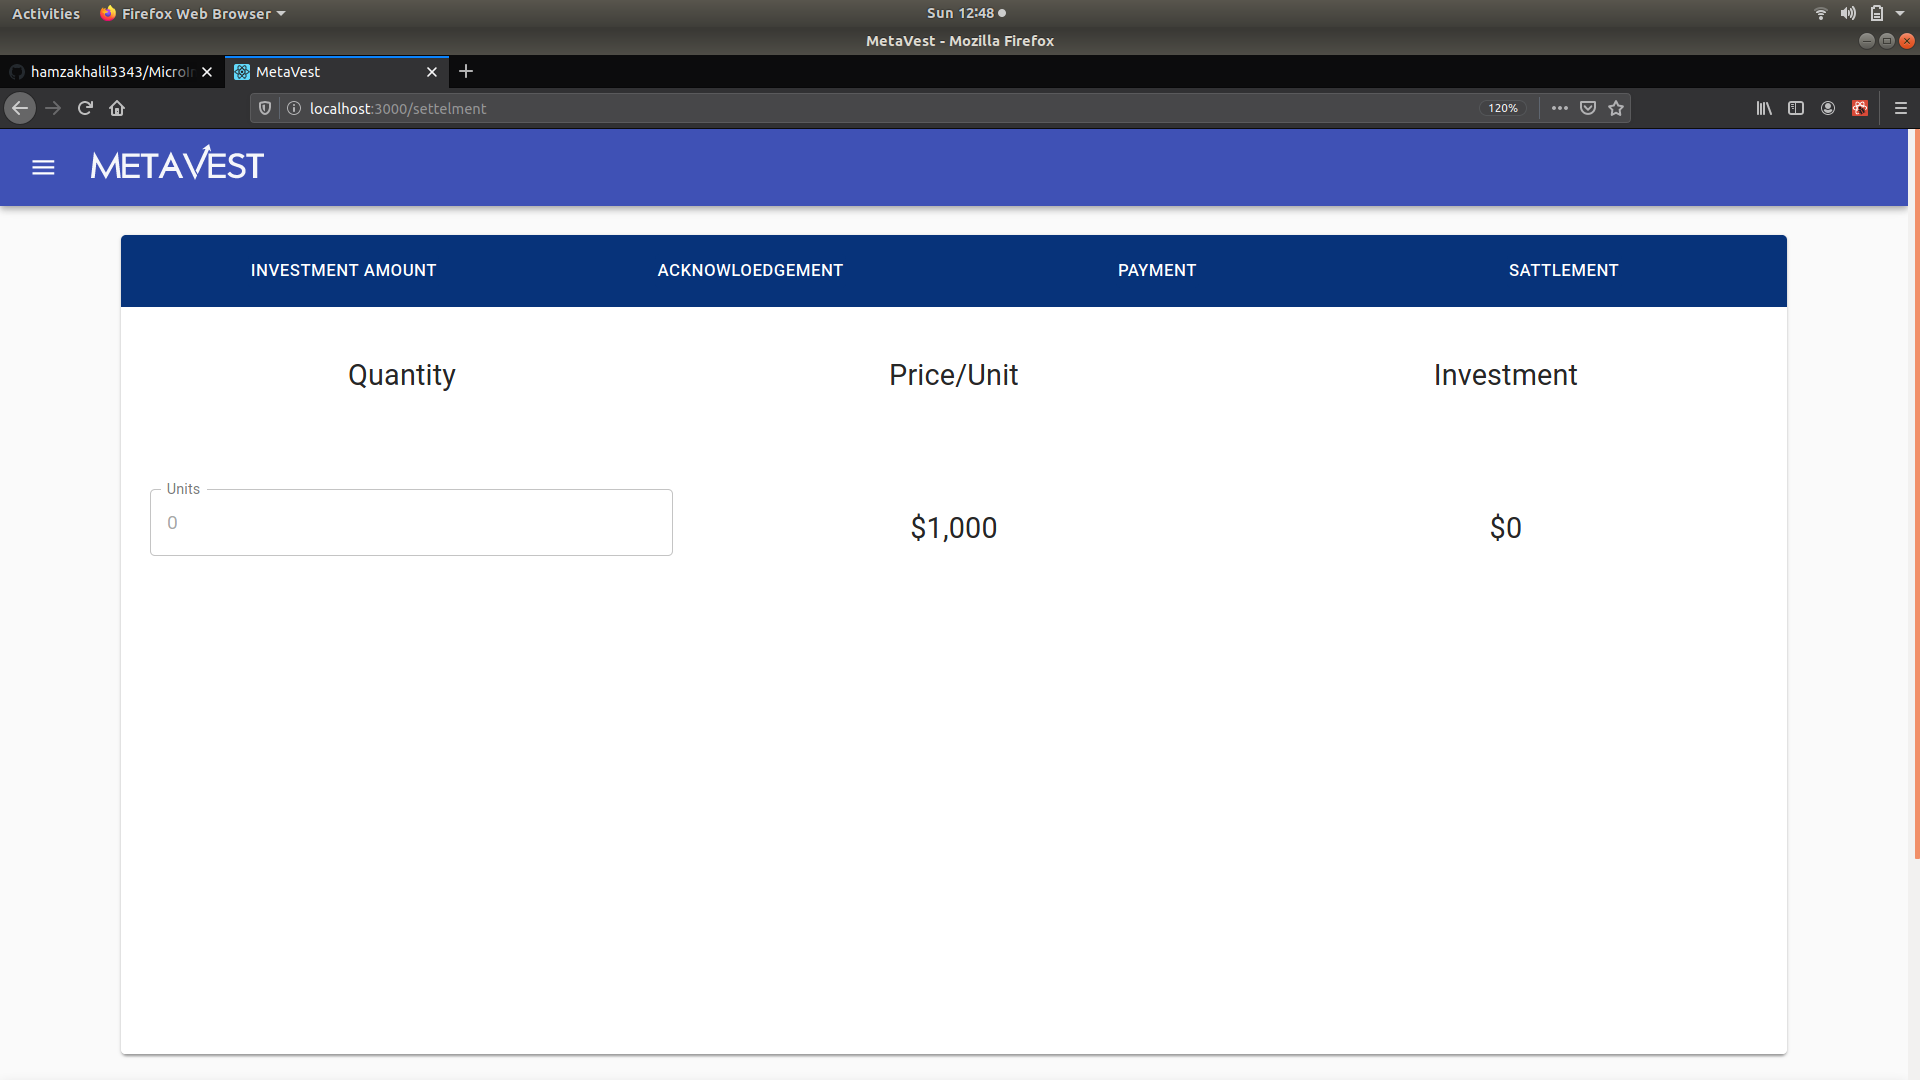Screen dimensions: 1920x1080
Task: Select the Payment tab
Action: 1157,270
